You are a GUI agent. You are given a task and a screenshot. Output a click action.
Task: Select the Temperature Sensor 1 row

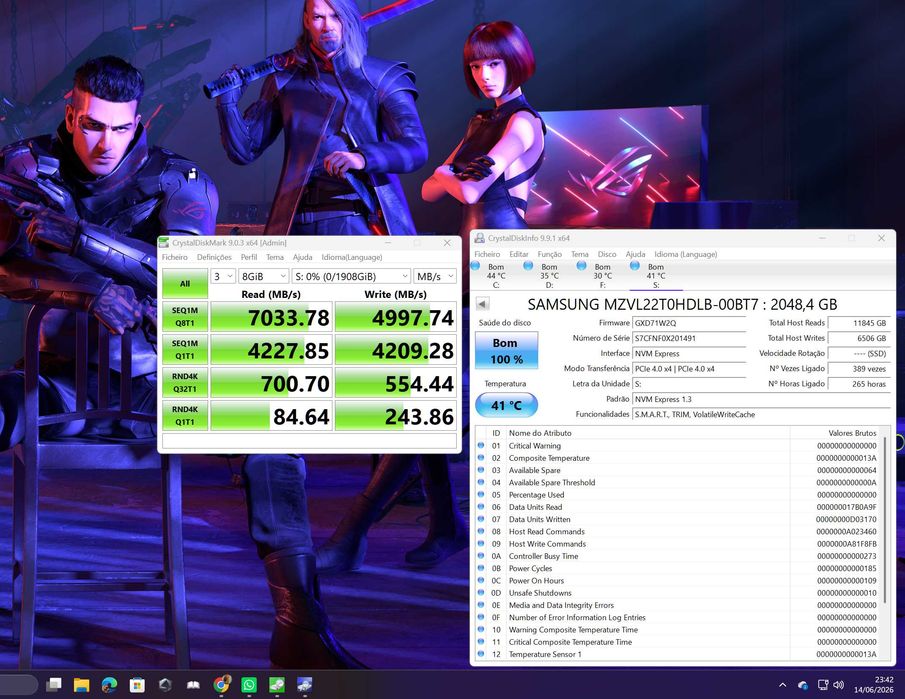(x=678, y=654)
